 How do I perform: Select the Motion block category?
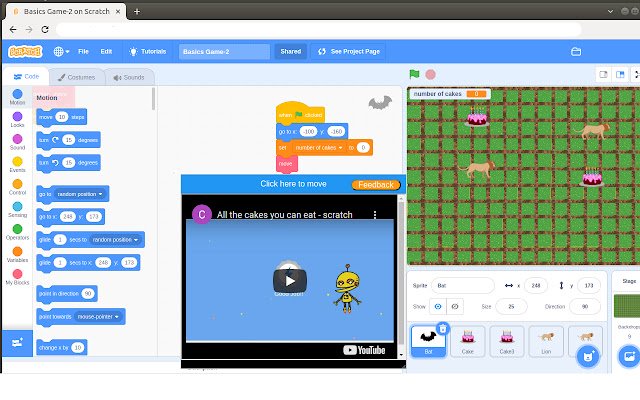point(17,97)
